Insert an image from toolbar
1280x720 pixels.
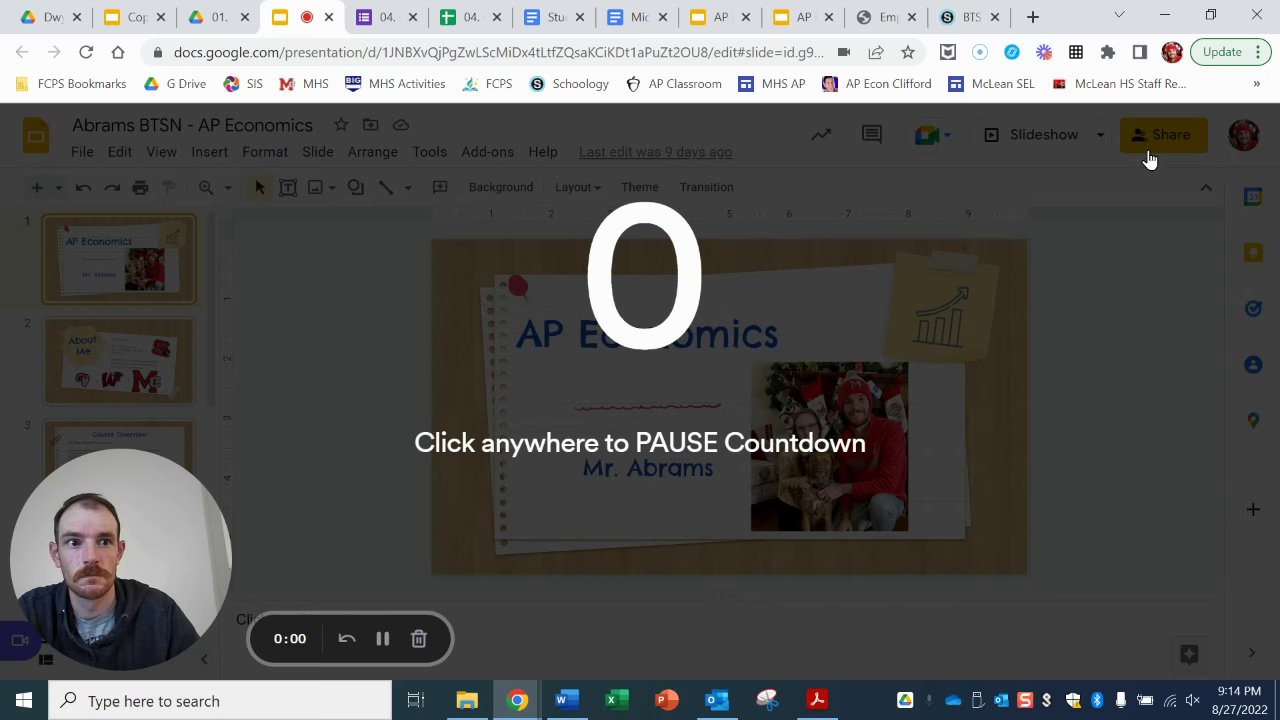click(x=315, y=187)
